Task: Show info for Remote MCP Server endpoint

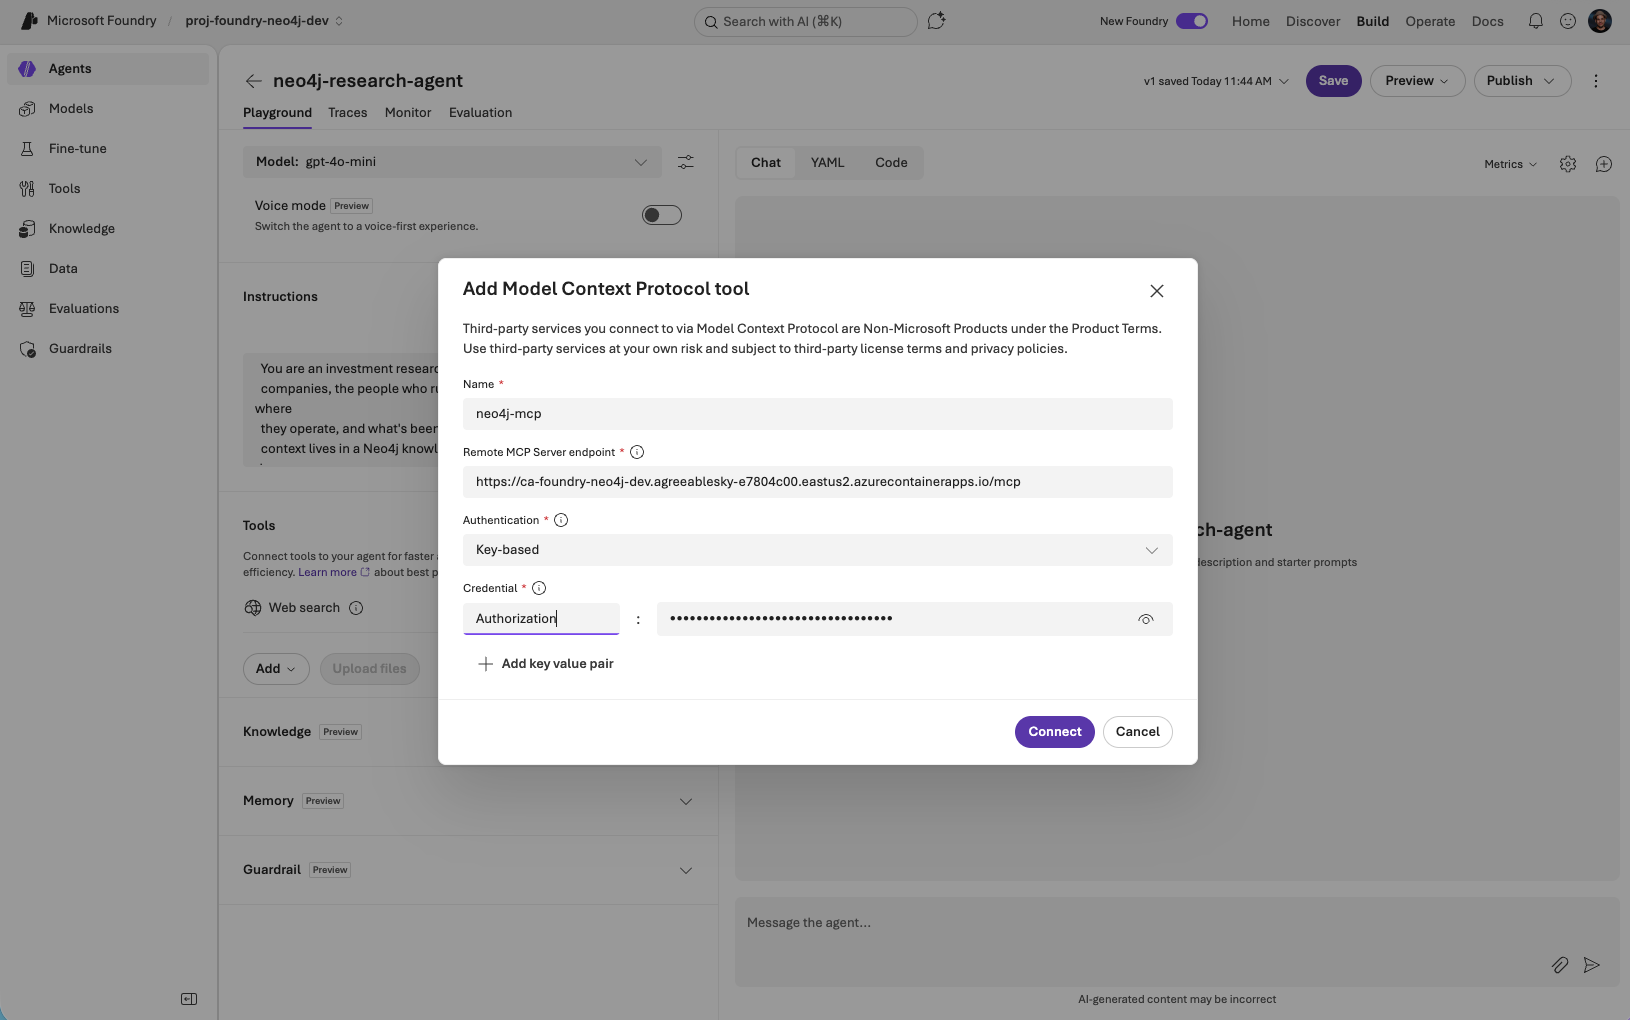Action: (x=637, y=452)
